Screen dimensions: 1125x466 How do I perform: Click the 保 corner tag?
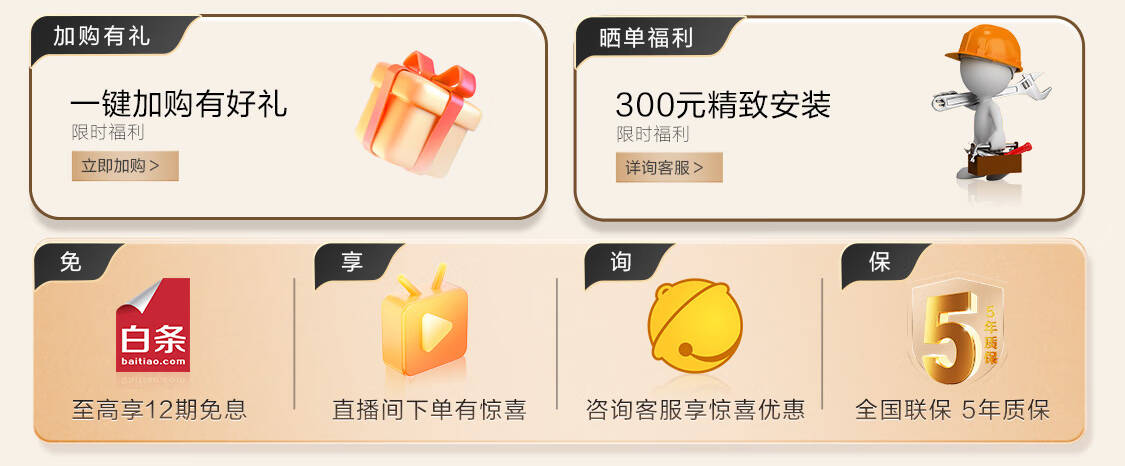click(x=879, y=262)
